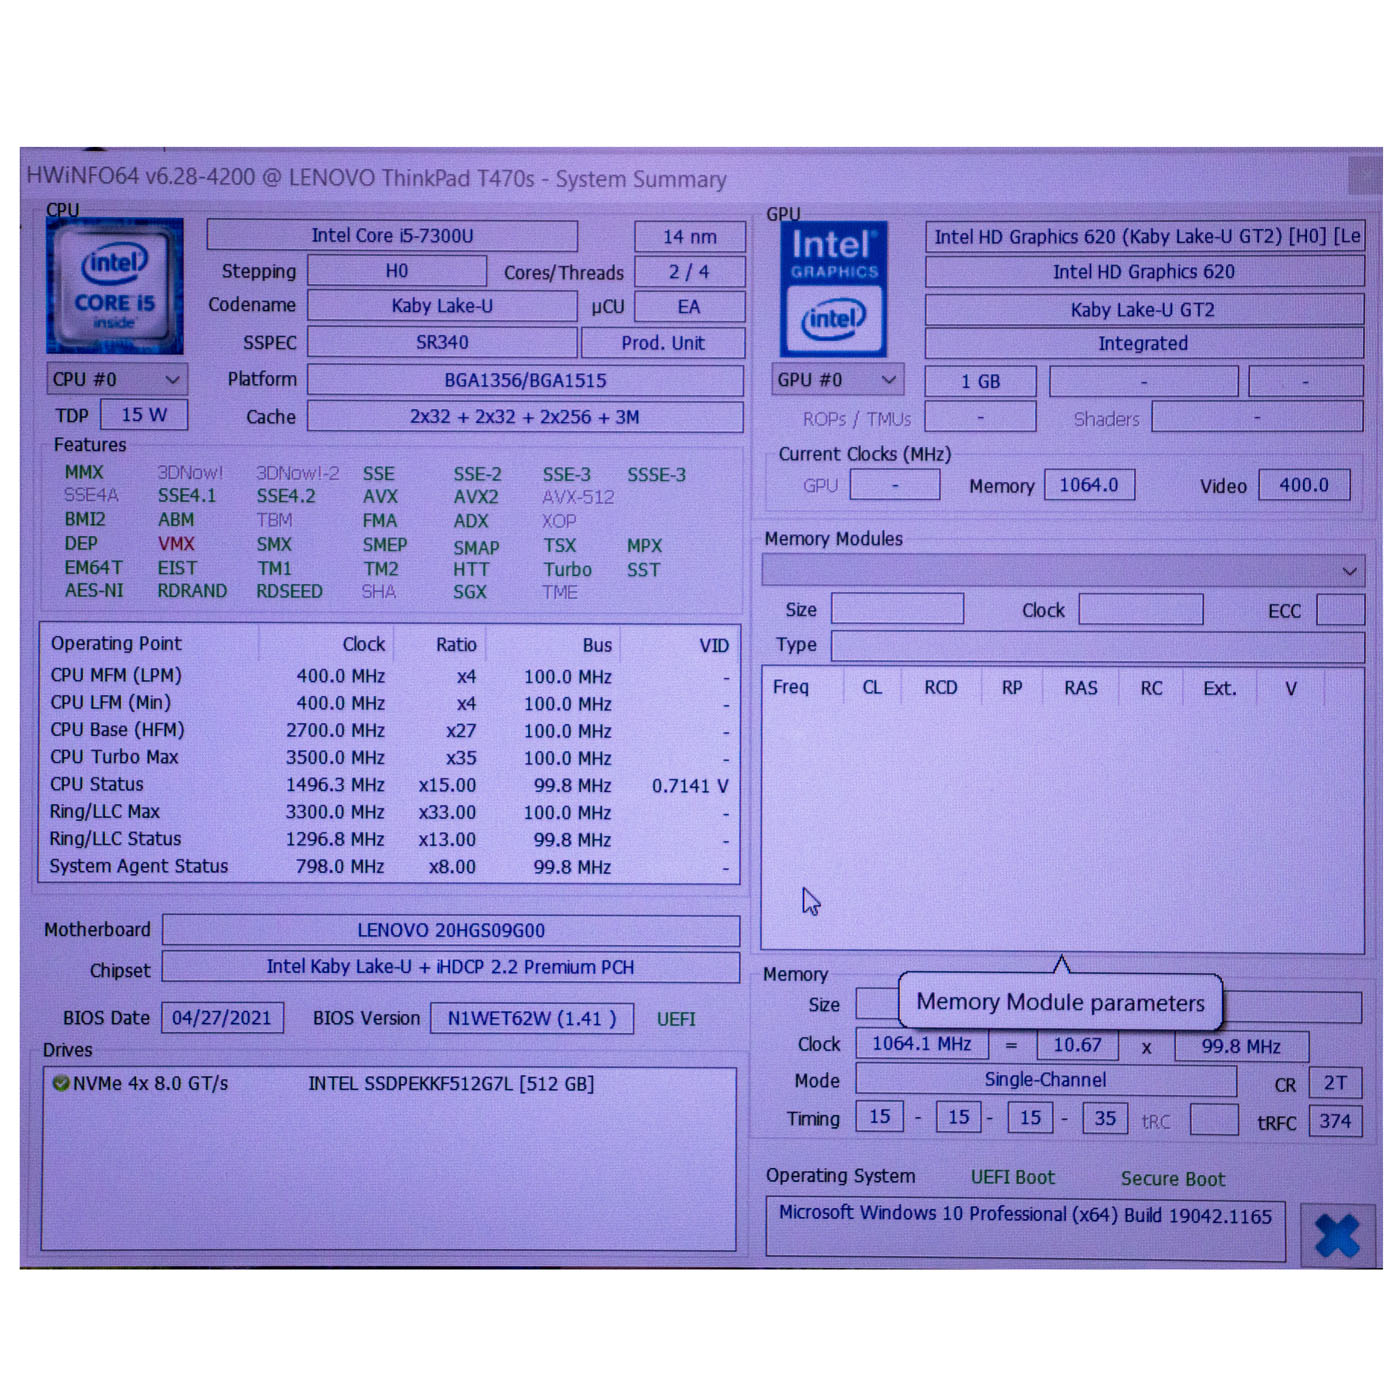Click the RAS column header
Image resolution: width=1400 pixels, height=1400 pixels.
[x=1081, y=688]
